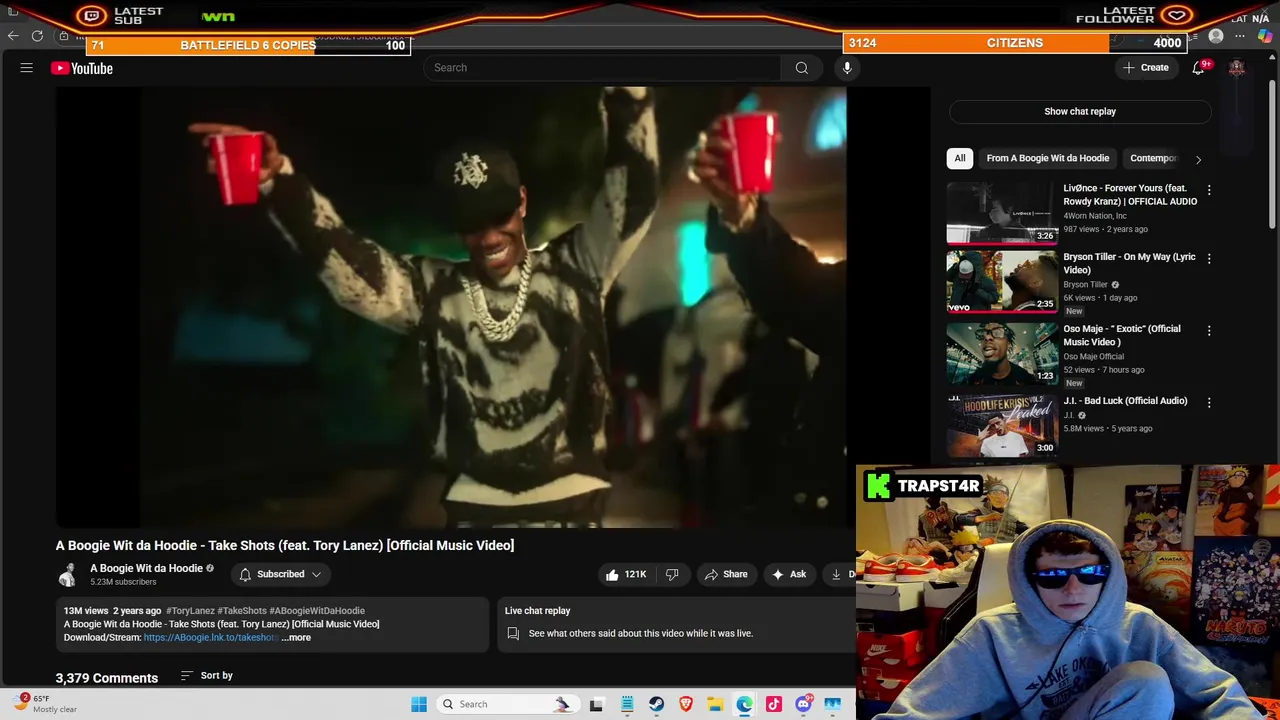
Task: Click the partially visible Download button
Action: pos(839,574)
